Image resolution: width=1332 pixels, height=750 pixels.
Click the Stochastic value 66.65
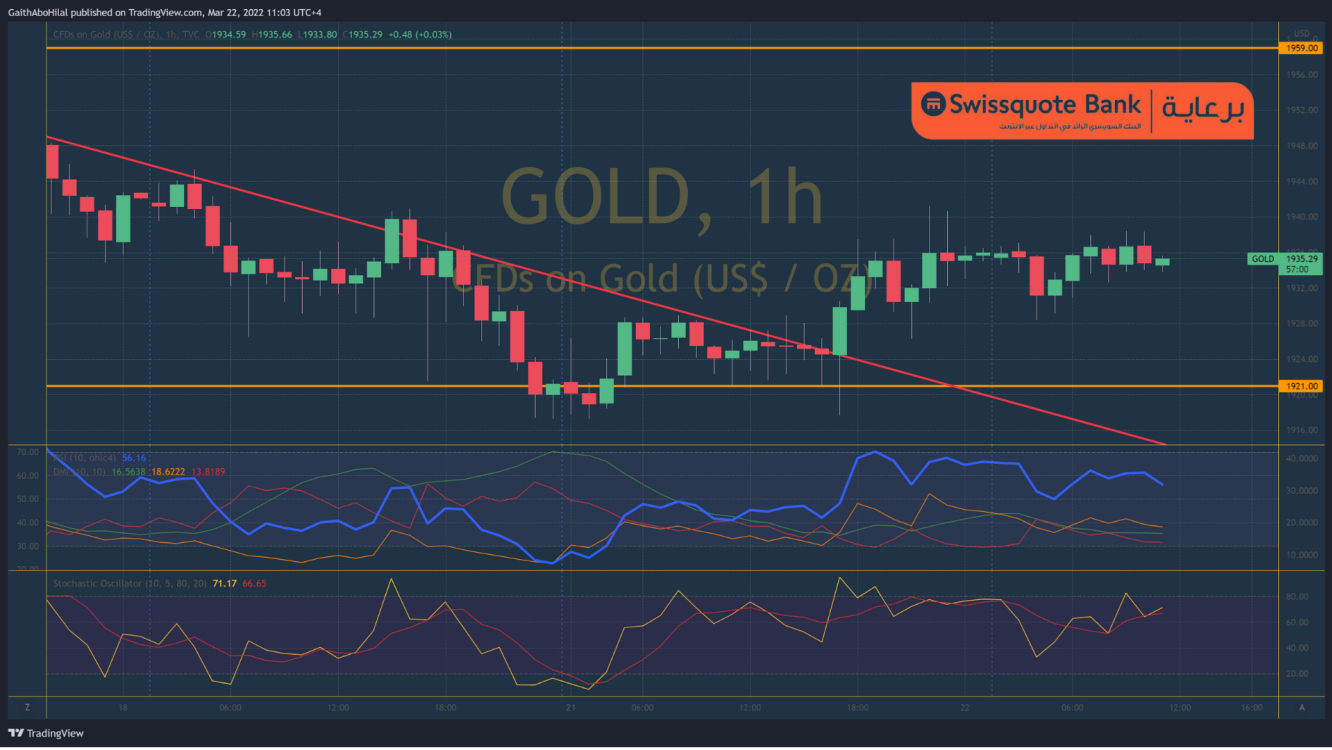[254, 582]
